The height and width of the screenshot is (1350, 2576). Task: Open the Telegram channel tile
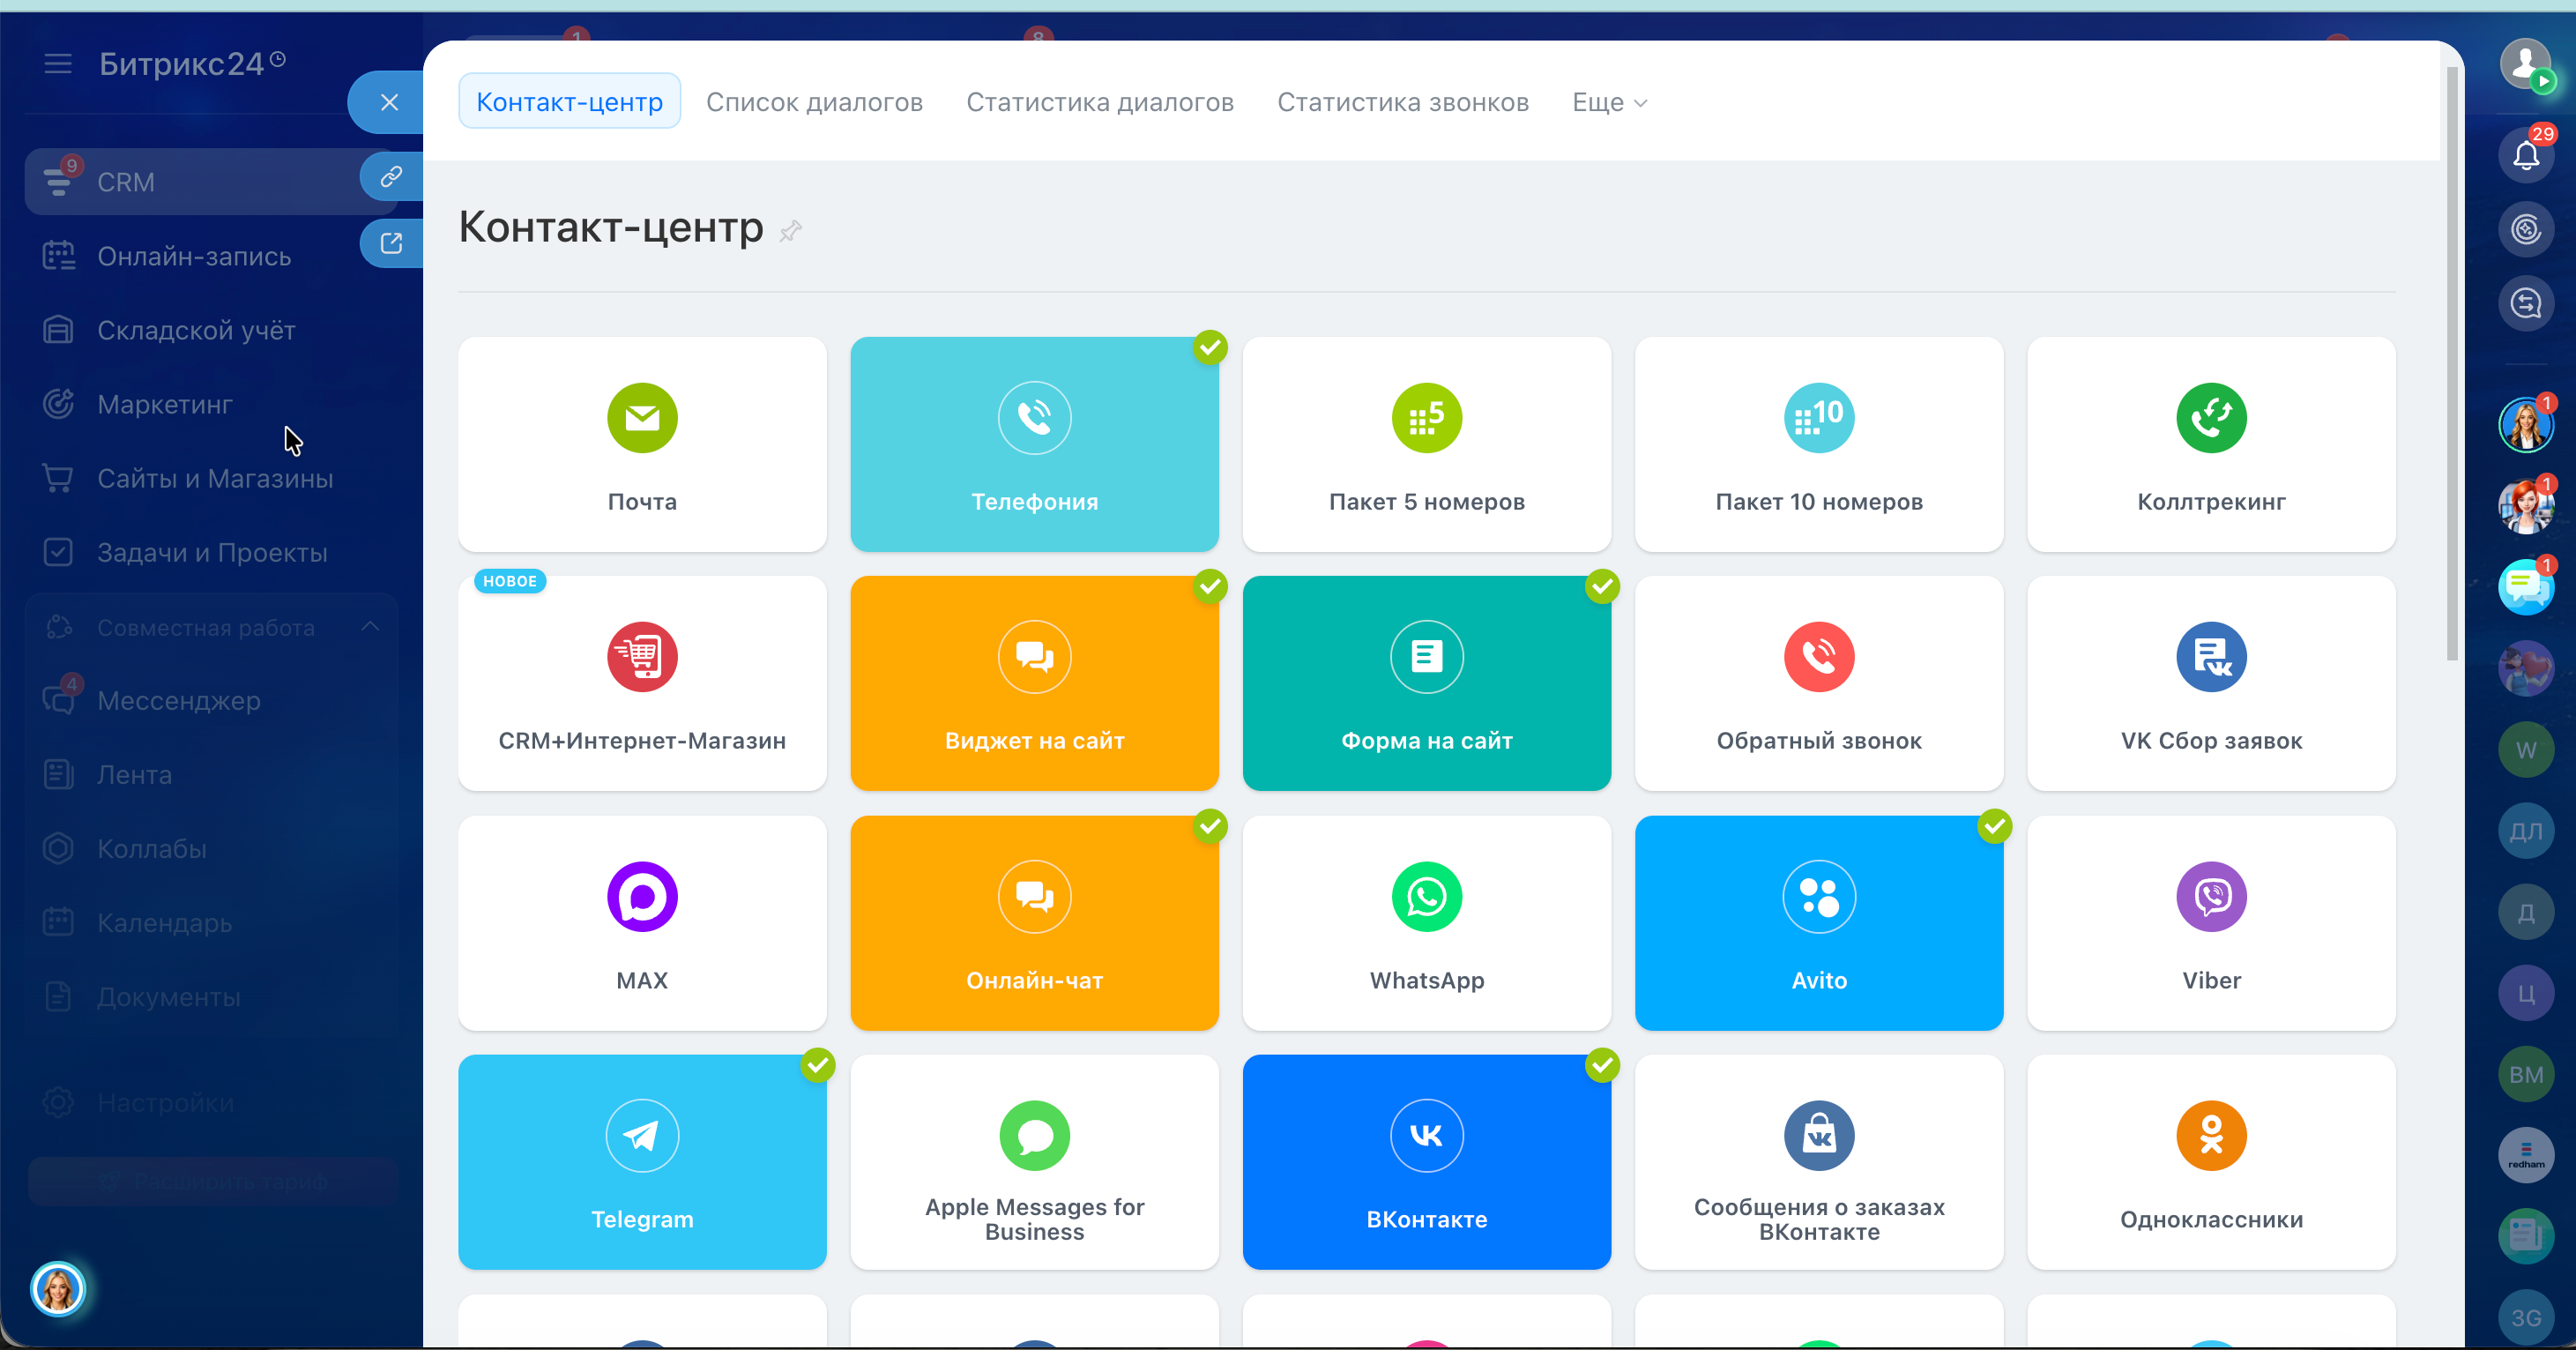tap(642, 1161)
